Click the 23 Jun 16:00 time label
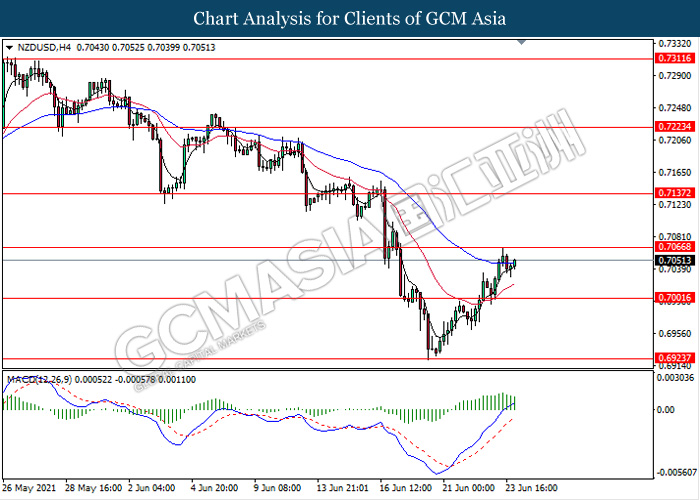Screen dimensions: 700x500 coord(532,488)
